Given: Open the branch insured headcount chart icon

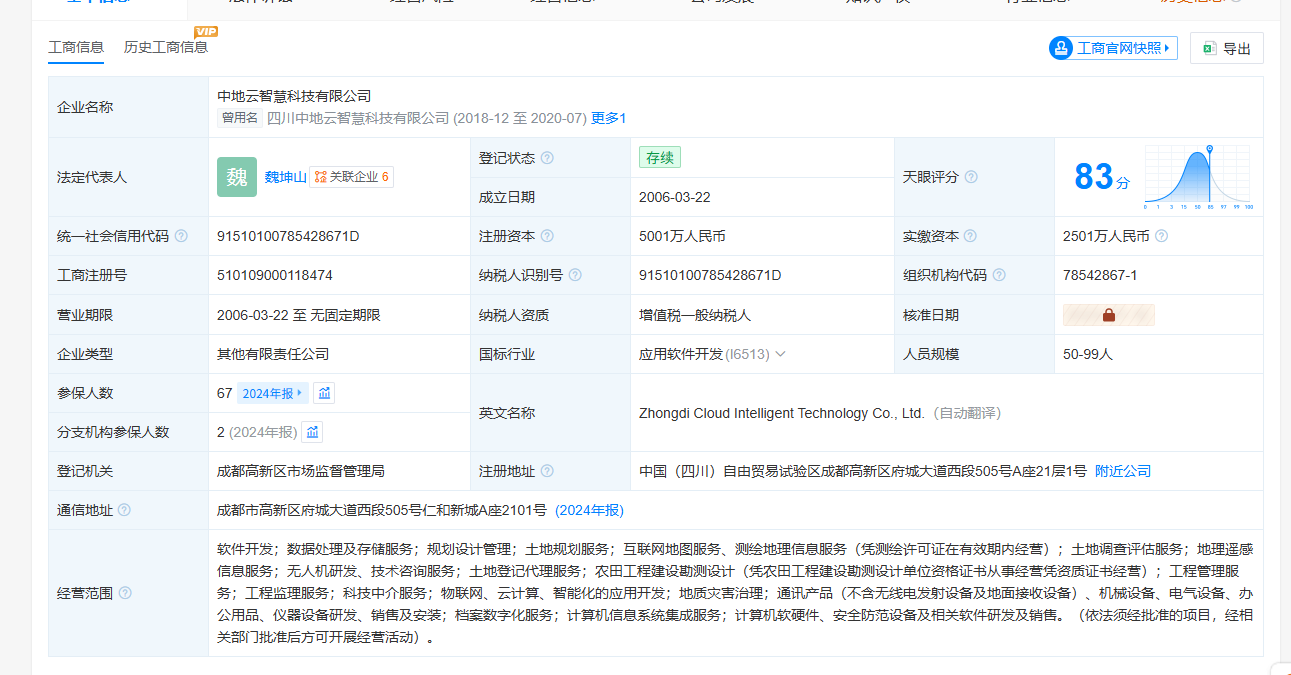Looking at the screenshot, I should (312, 432).
